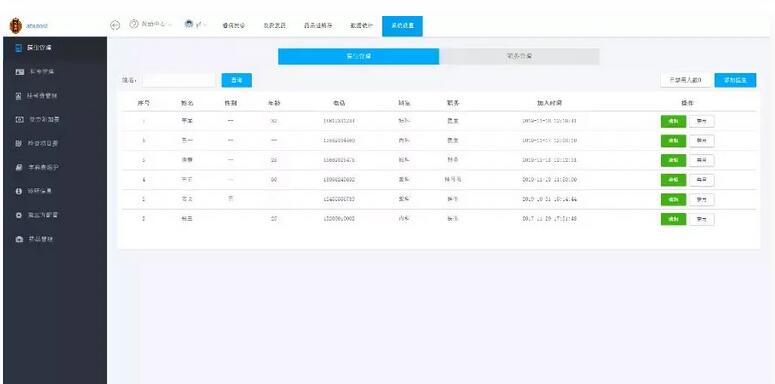Open the help center dropdown with question mark icon
The image size is (775, 384).
pyautogui.click(x=150, y=25)
